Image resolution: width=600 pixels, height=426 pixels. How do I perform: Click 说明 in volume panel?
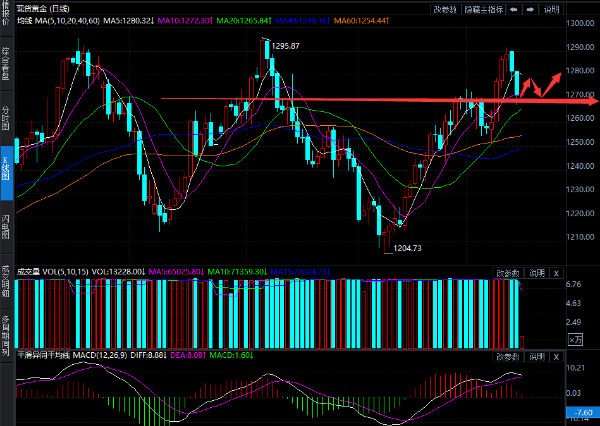(536, 272)
